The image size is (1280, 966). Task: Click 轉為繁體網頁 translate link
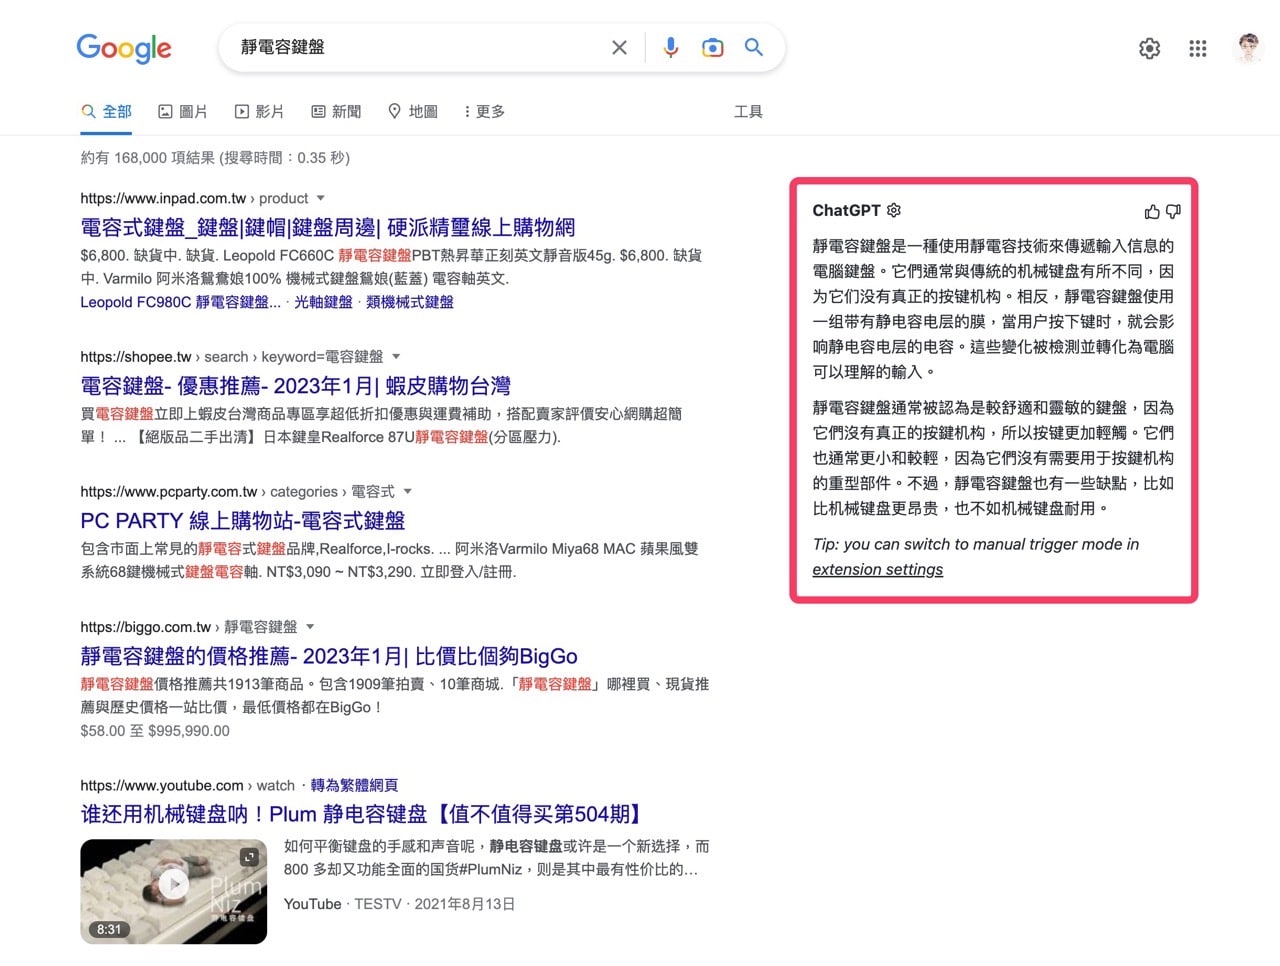(354, 785)
